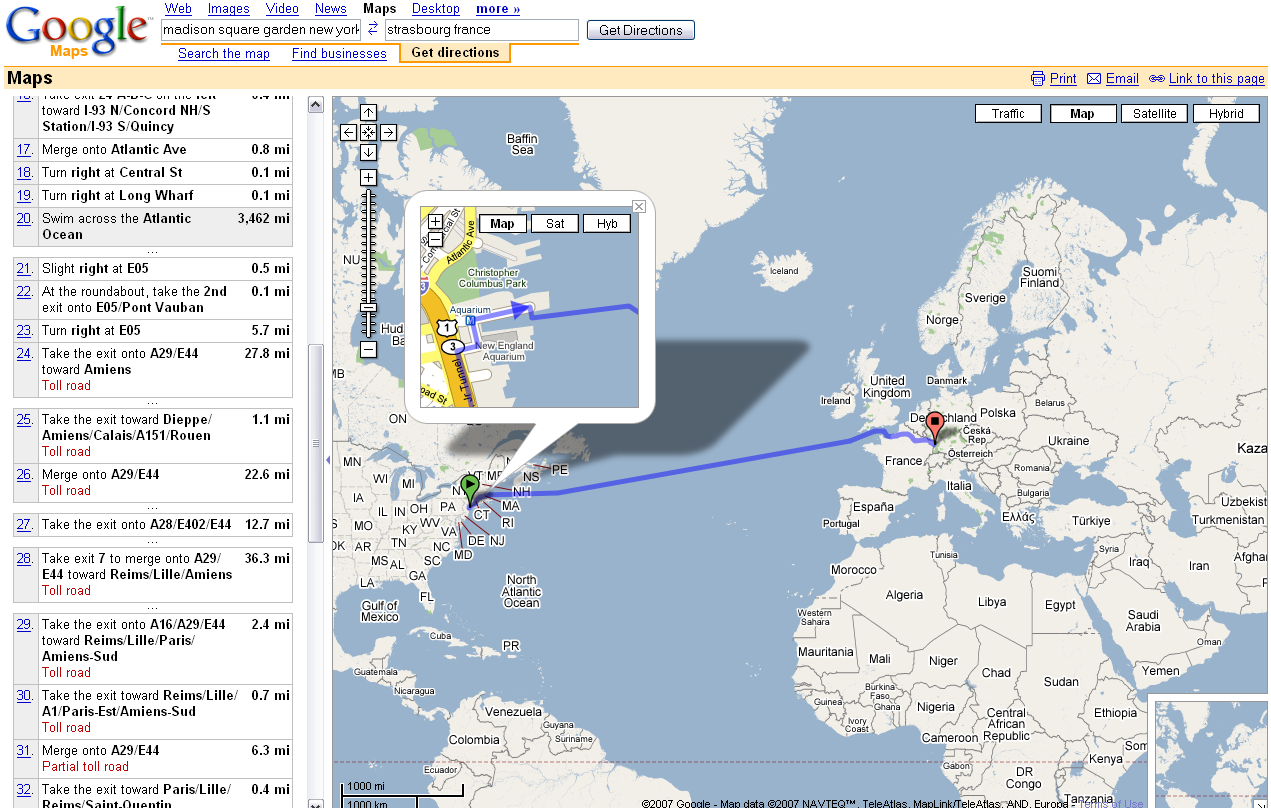Open the Video link in top navigation
Screen dimensions: 1271x808
282,9
